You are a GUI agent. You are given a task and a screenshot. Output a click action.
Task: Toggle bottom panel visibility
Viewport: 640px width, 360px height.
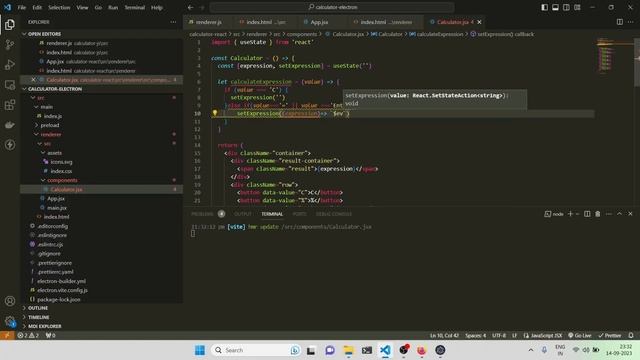coord(556,7)
